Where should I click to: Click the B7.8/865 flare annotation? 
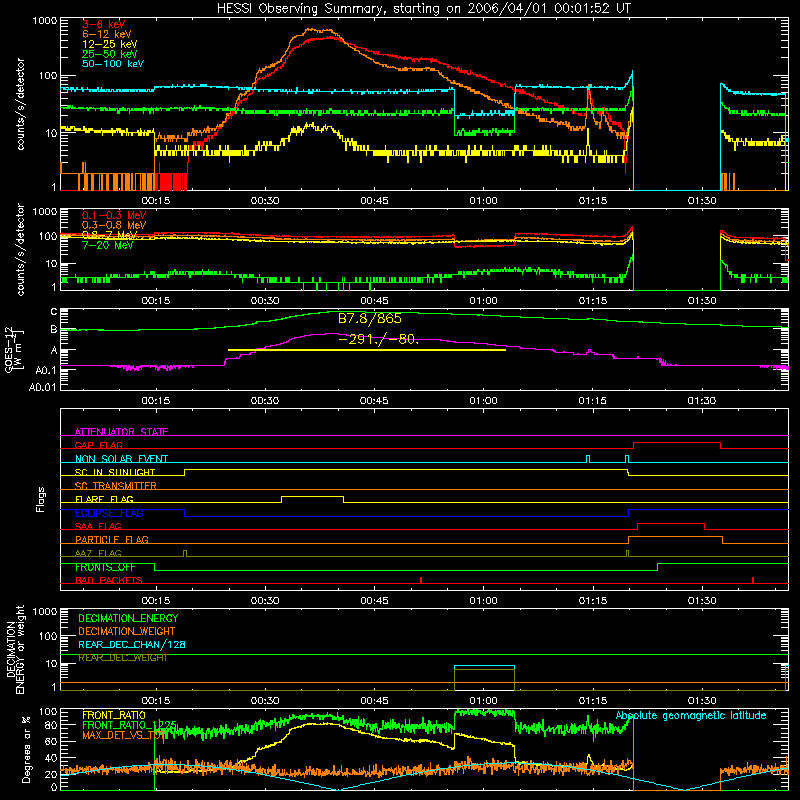(x=370, y=319)
